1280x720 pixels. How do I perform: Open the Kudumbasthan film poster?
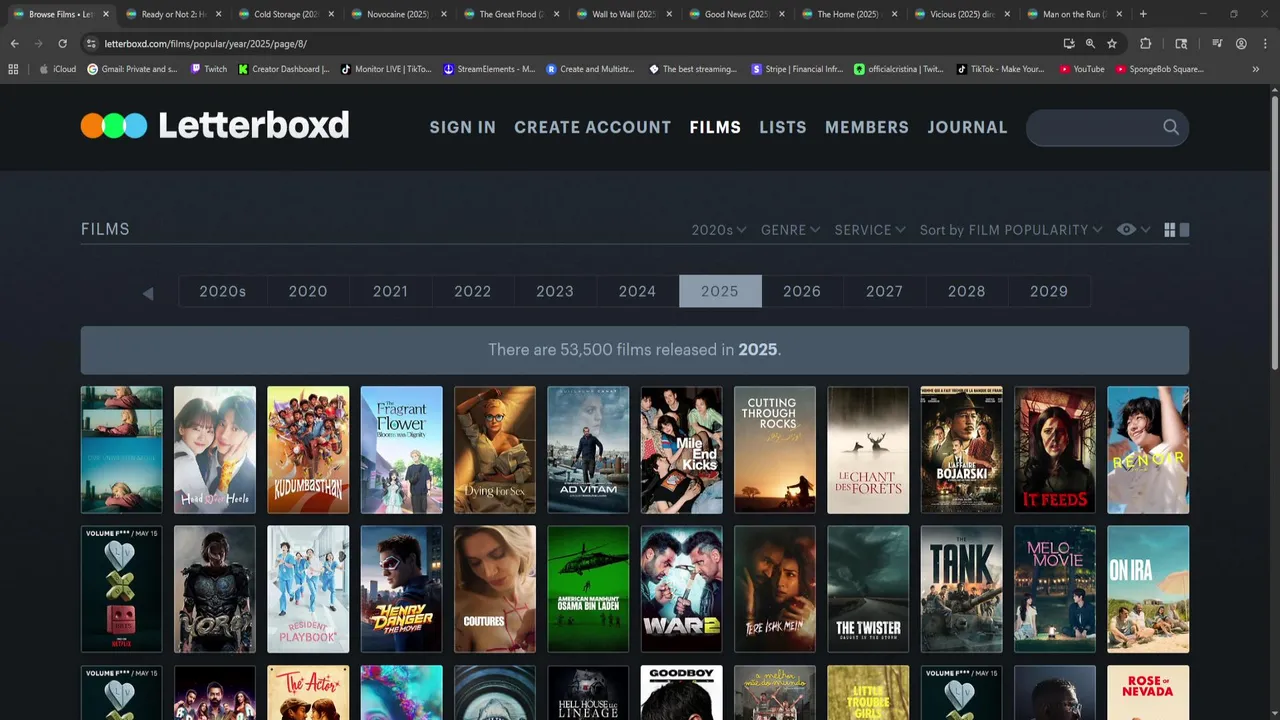(308, 450)
